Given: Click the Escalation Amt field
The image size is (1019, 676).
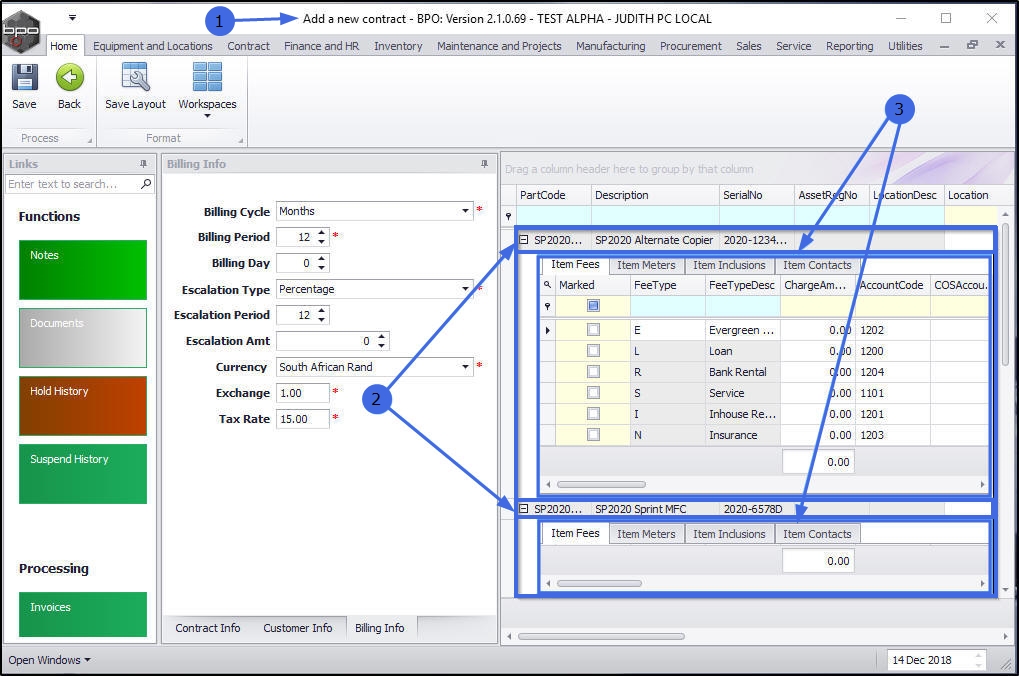Looking at the screenshot, I should pos(325,341).
